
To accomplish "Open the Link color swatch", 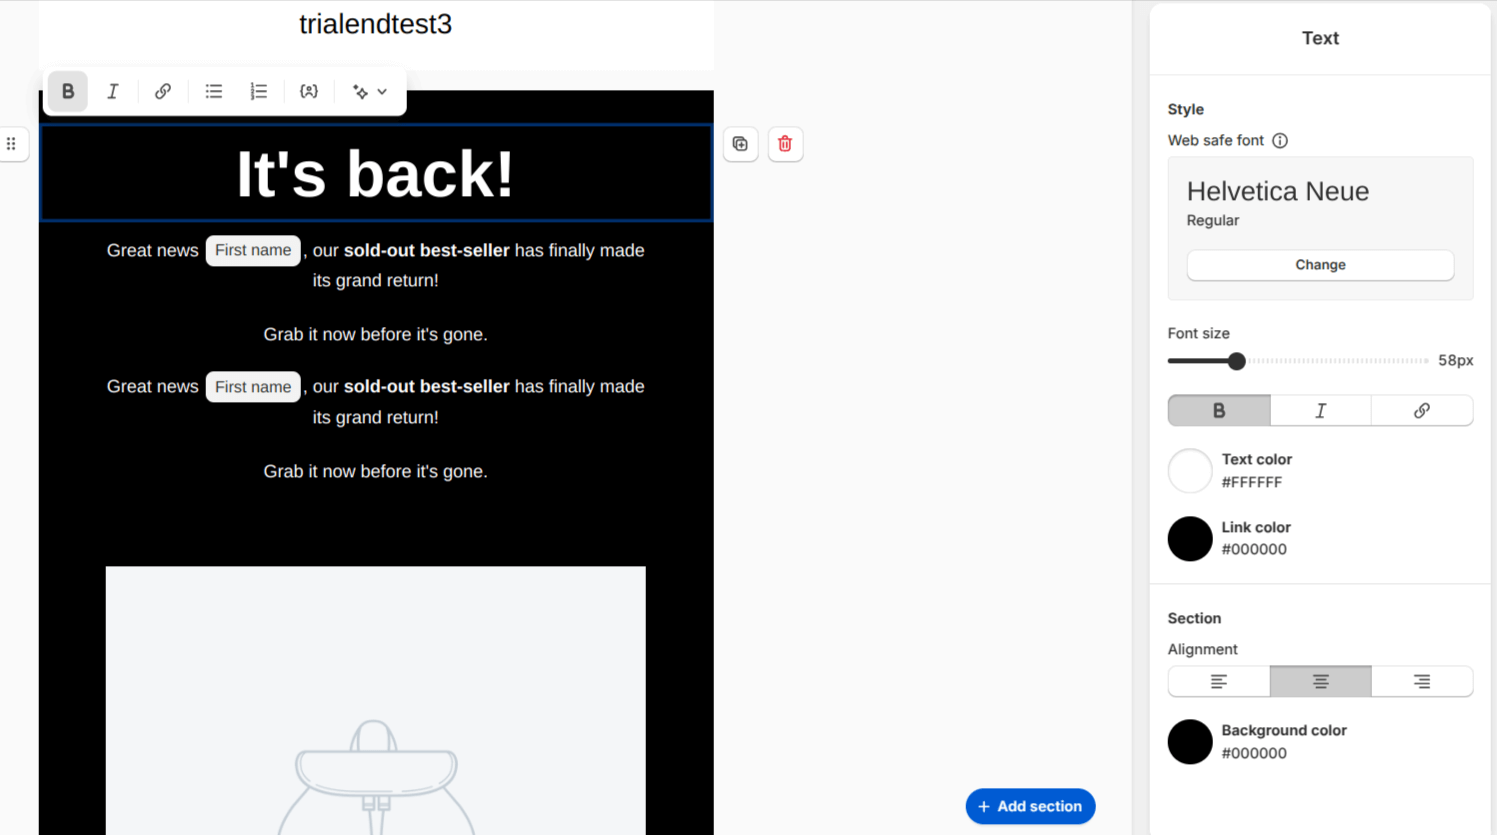I will (1190, 539).
